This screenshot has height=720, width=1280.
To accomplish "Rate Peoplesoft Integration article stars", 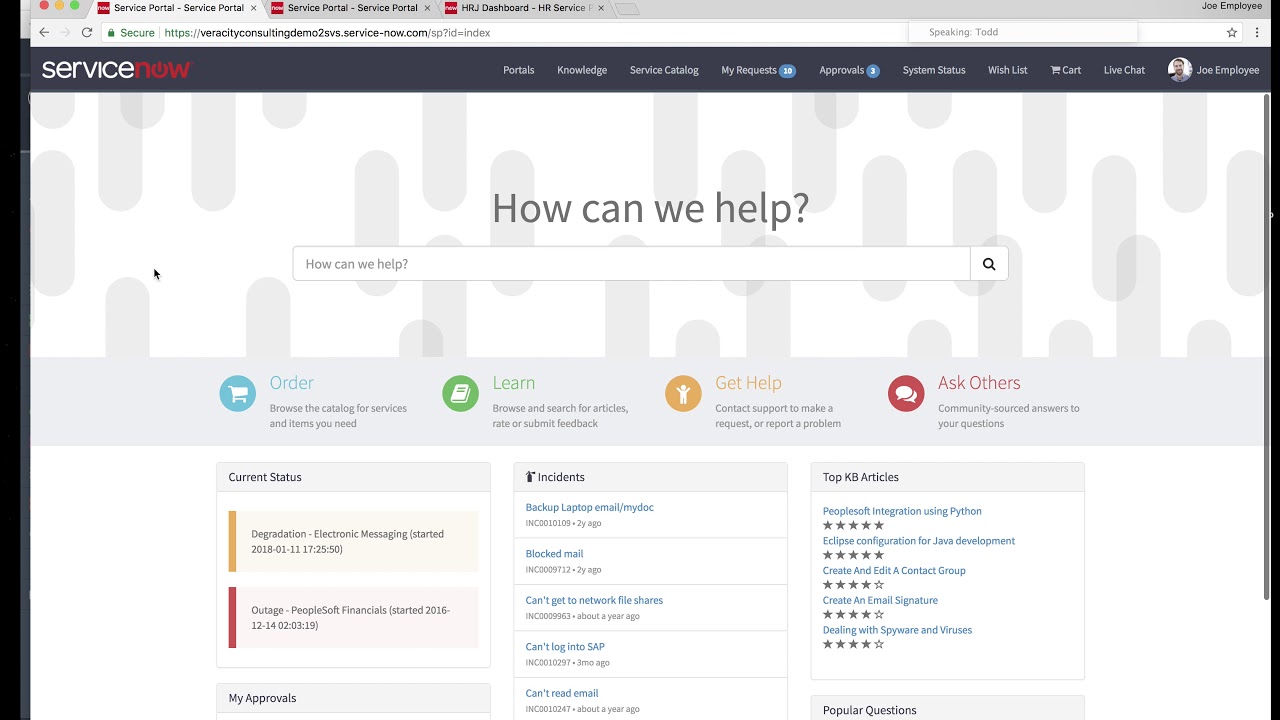I will pos(853,525).
